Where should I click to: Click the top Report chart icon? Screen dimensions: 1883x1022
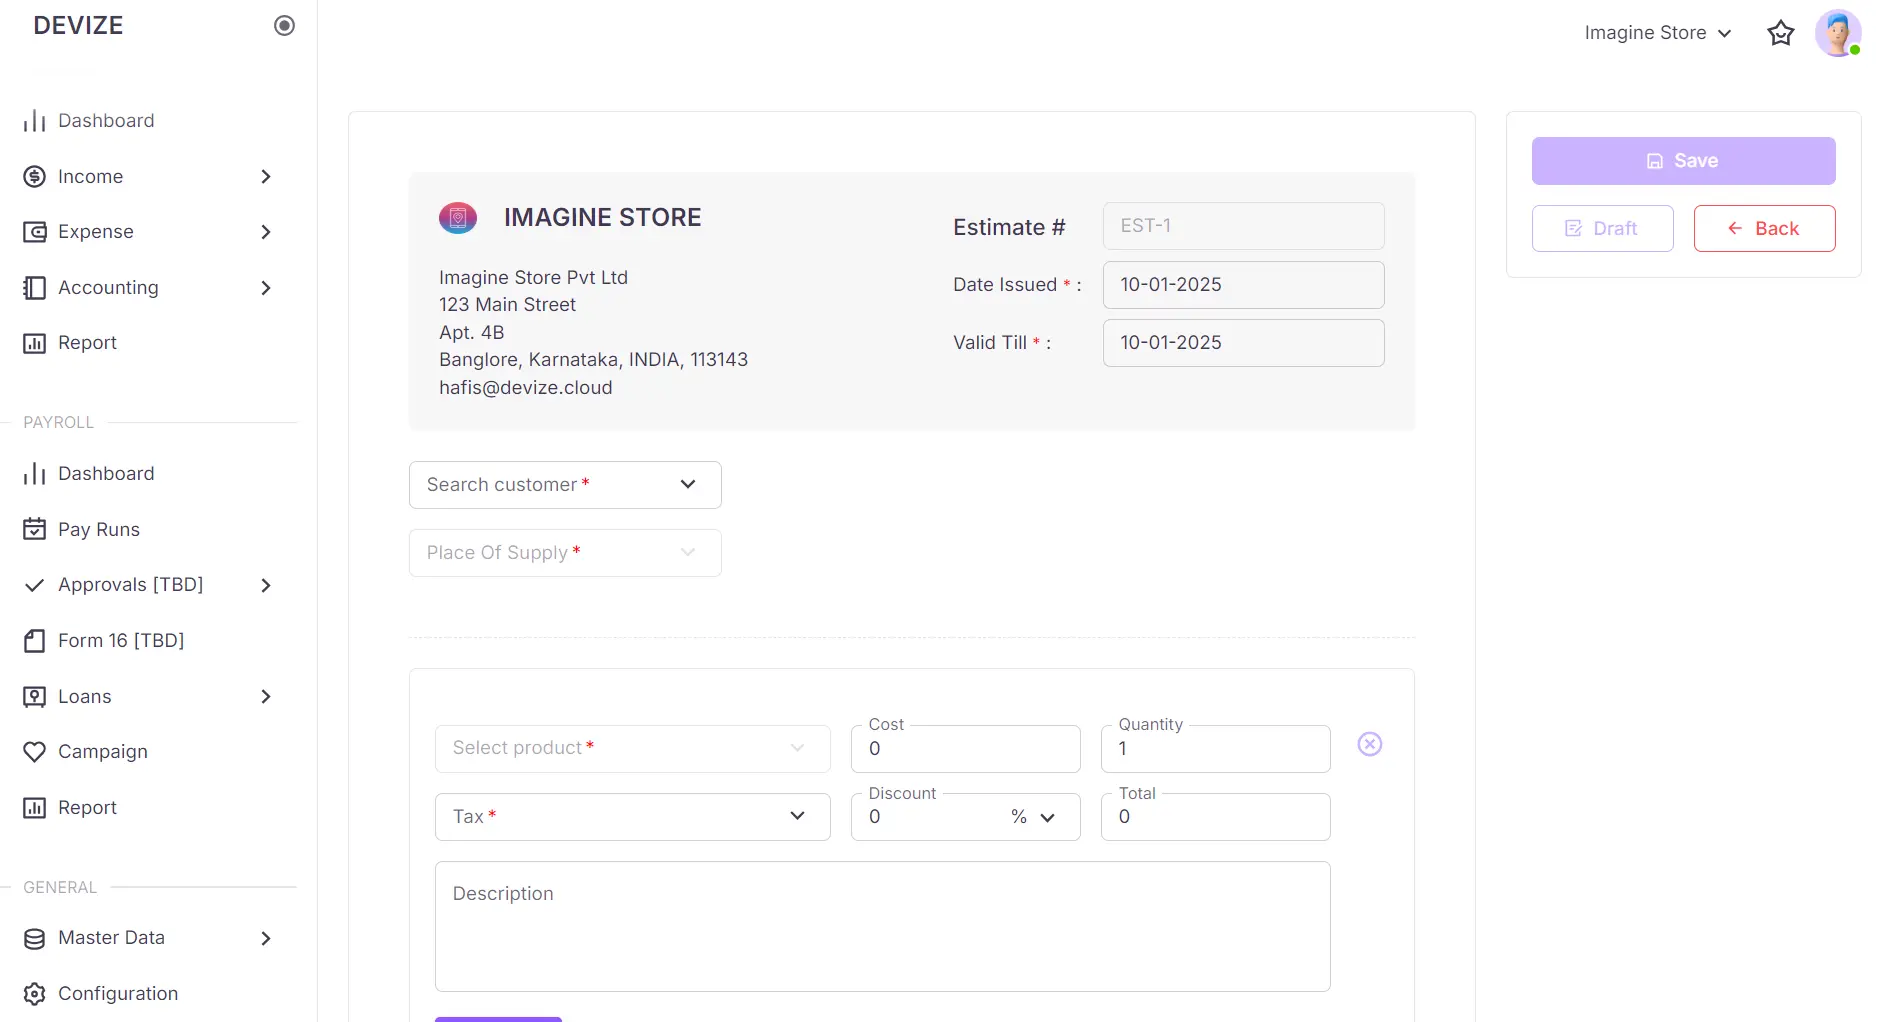pyautogui.click(x=35, y=343)
